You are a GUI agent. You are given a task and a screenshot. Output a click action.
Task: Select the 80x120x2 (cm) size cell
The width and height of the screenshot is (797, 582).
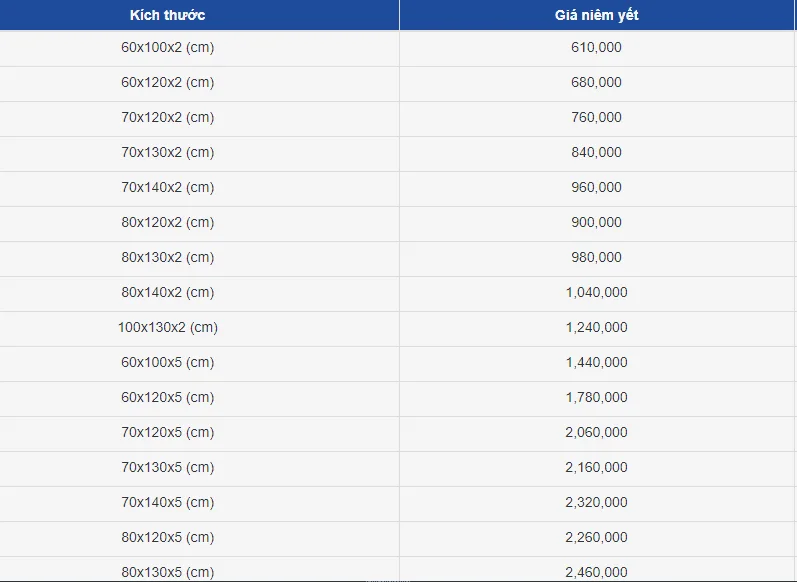tap(168, 222)
